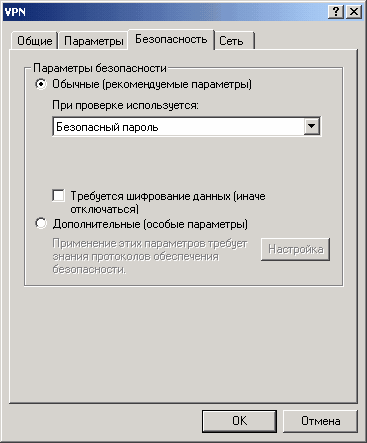Click the VPN title bar text
The width and height of the screenshot is (367, 443).
click(x=15, y=12)
